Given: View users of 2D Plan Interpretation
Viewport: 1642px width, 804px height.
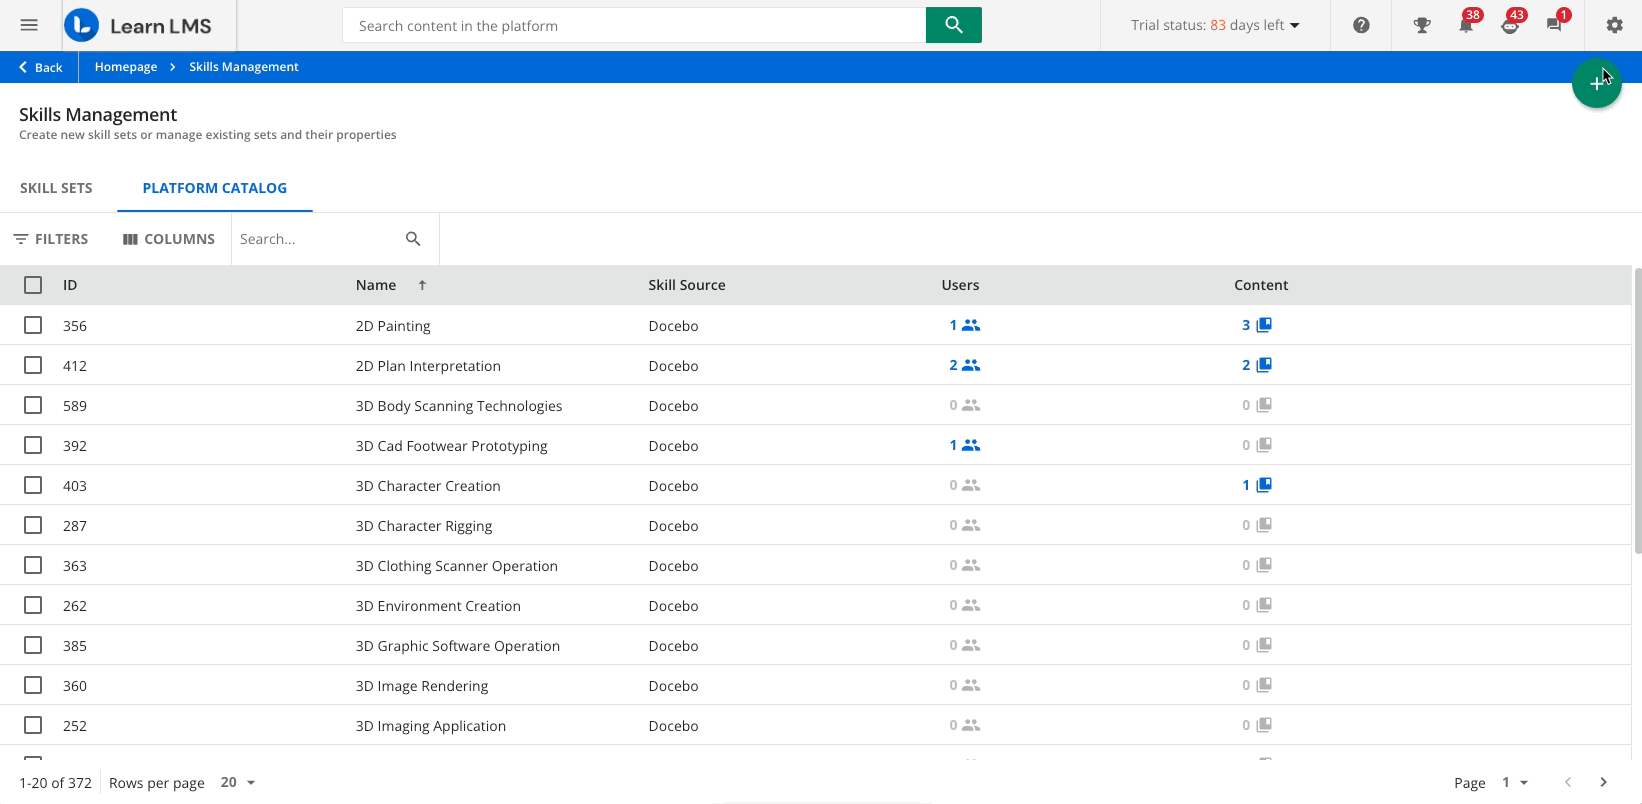Looking at the screenshot, I should tap(965, 365).
